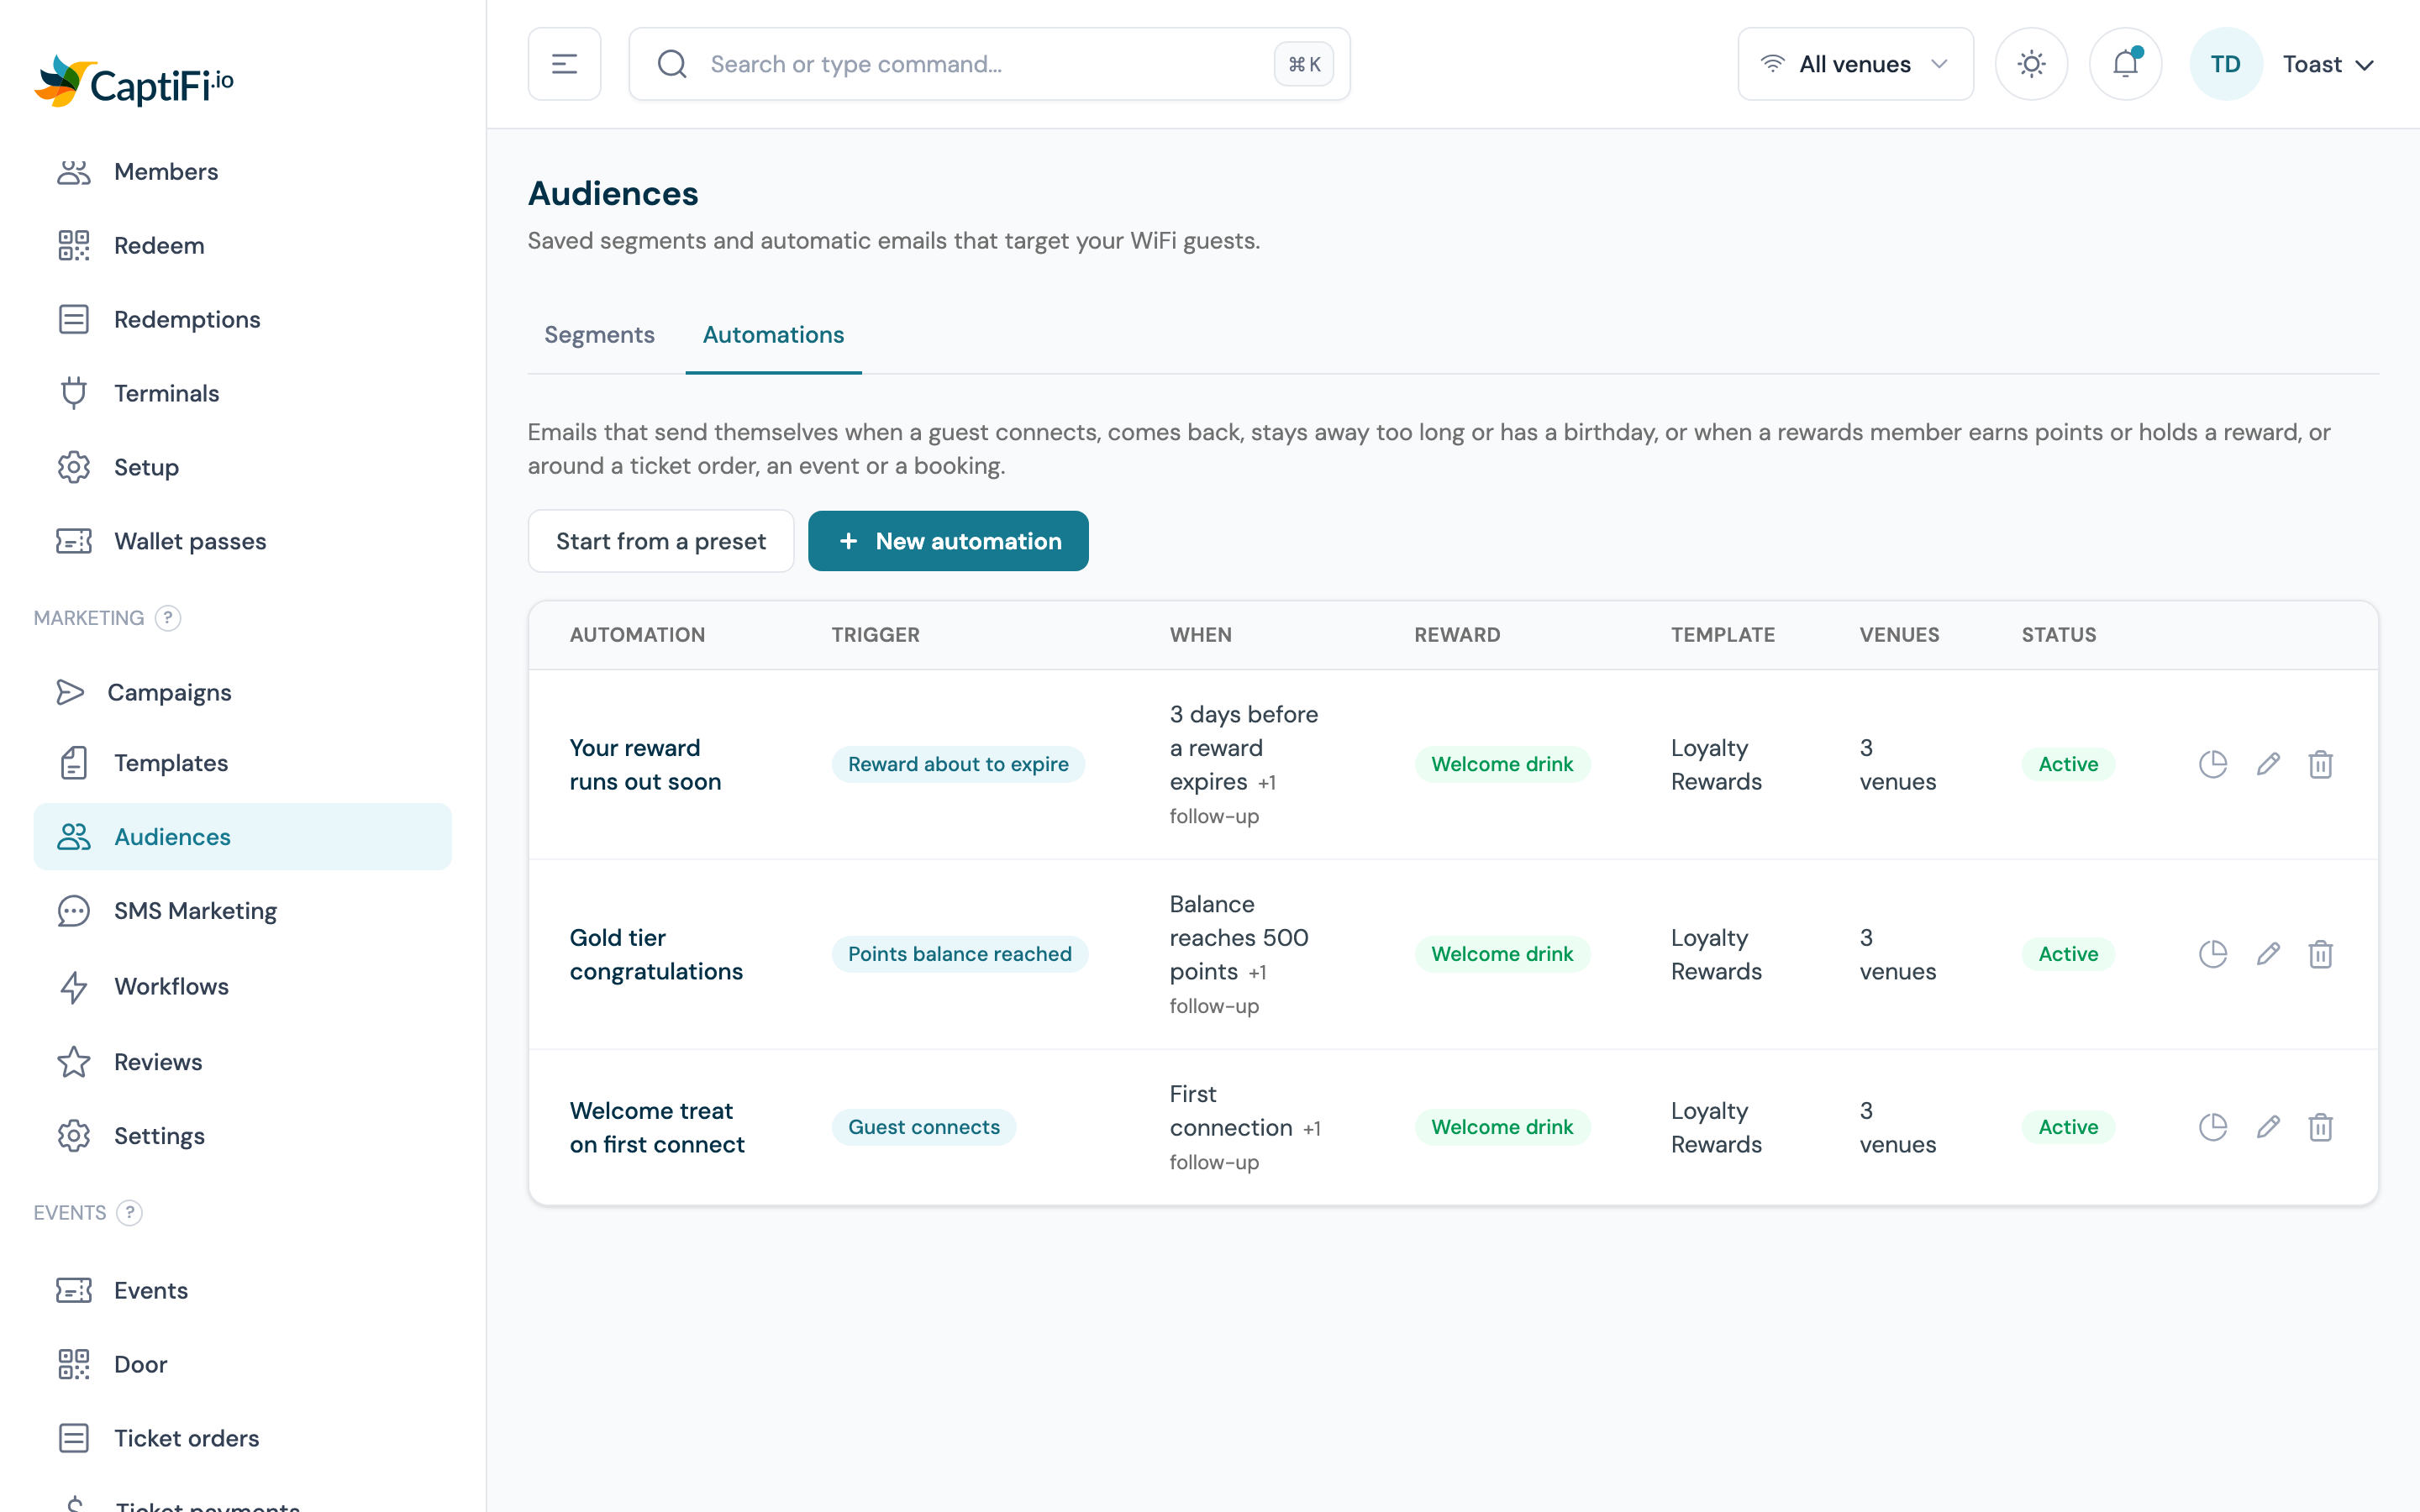Open Redeem in the sidebar
The width and height of the screenshot is (2420, 1512).
pos(242,246)
